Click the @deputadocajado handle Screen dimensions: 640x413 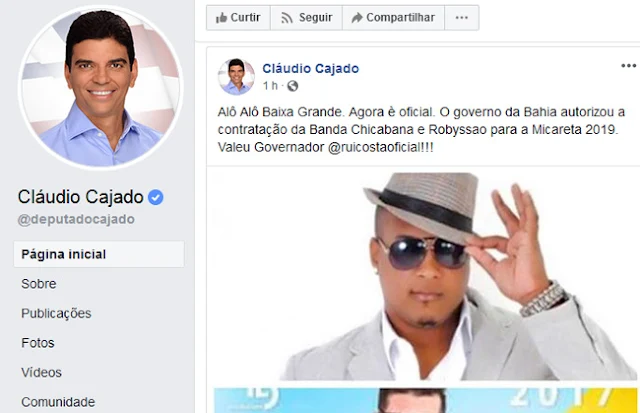(x=76, y=219)
